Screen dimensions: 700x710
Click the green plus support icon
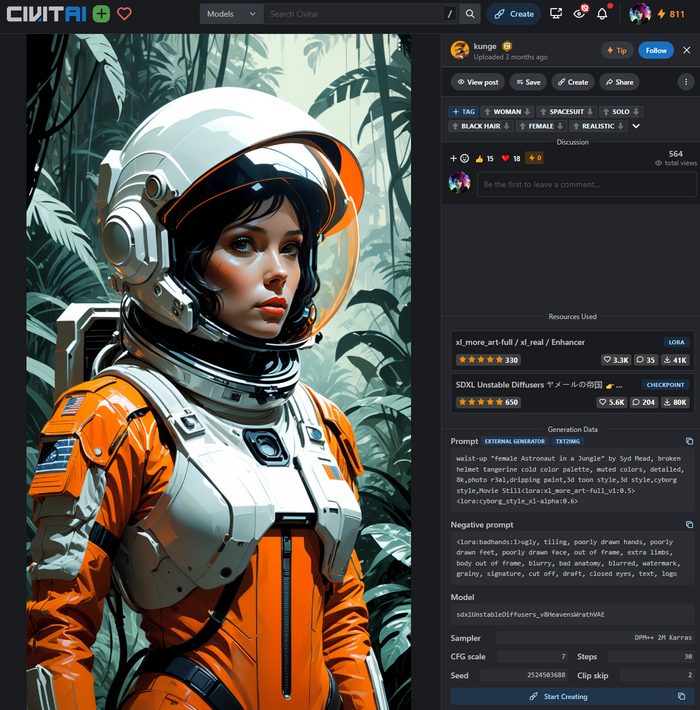[x=101, y=14]
